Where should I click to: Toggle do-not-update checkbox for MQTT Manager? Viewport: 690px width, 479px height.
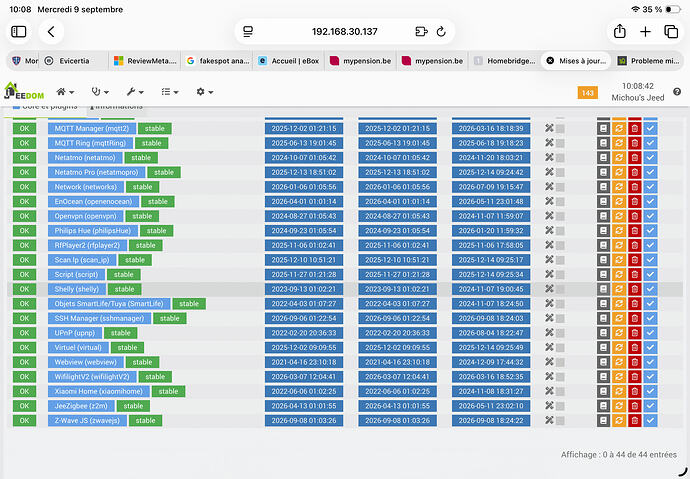click(x=560, y=128)
